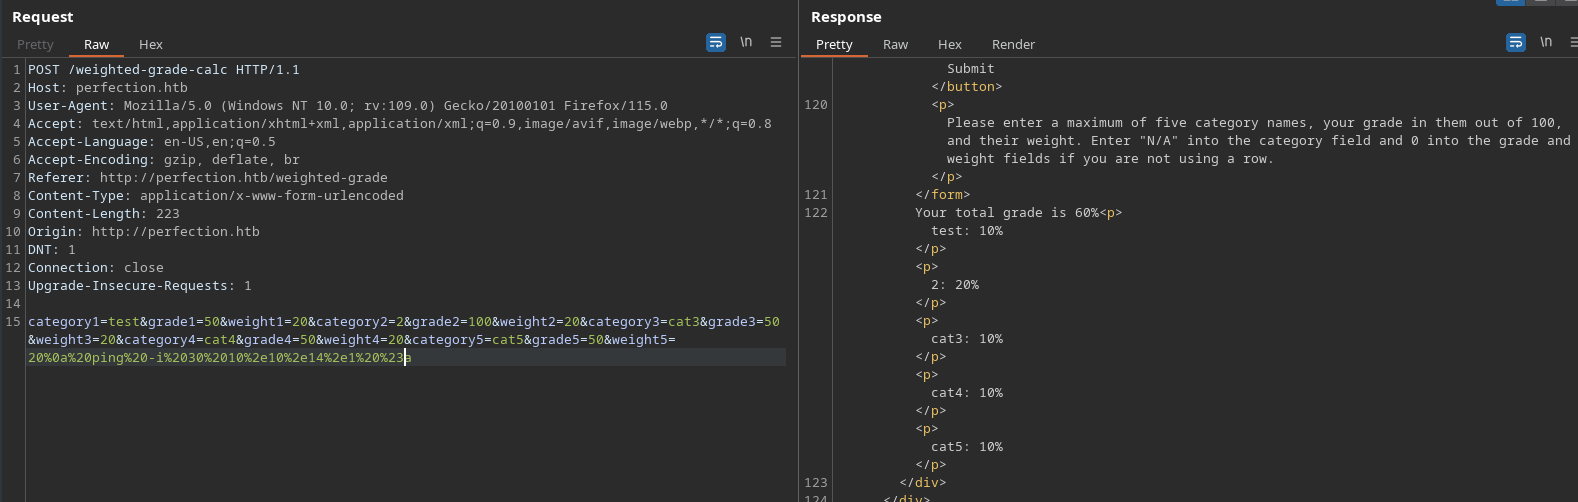This screenshot has width=1578, height=502.
Task: Select the Raw tab in Request panel
Action: pos(97,44)
